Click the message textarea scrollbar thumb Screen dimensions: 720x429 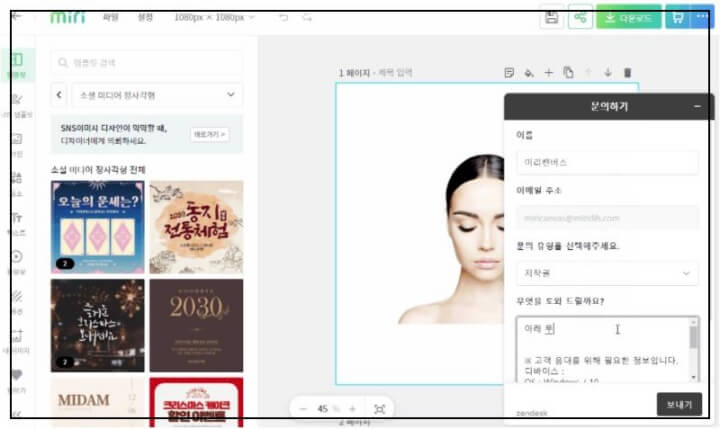coord(694,338)
